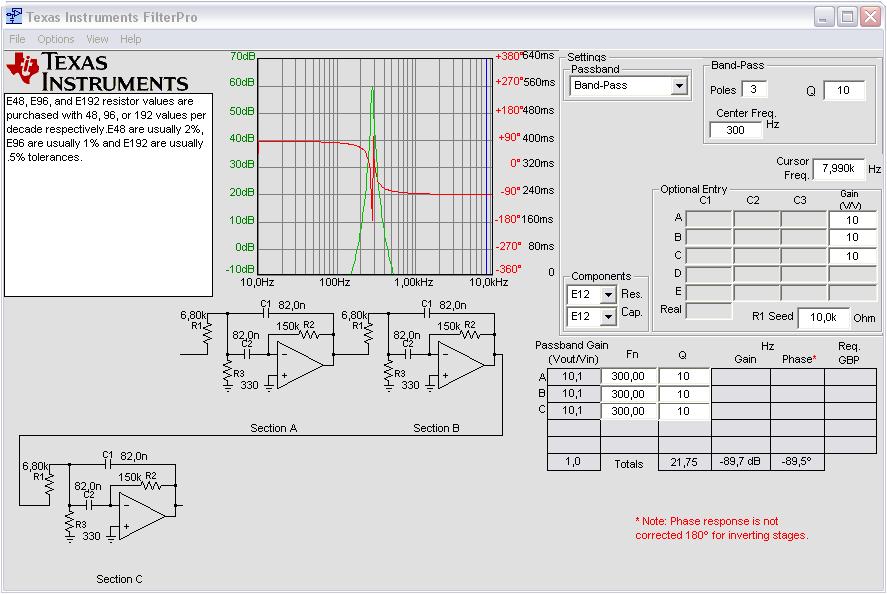Click the op-amp symbol in Section C
Viewport: 887px width, 594px height.
point(141,516)
